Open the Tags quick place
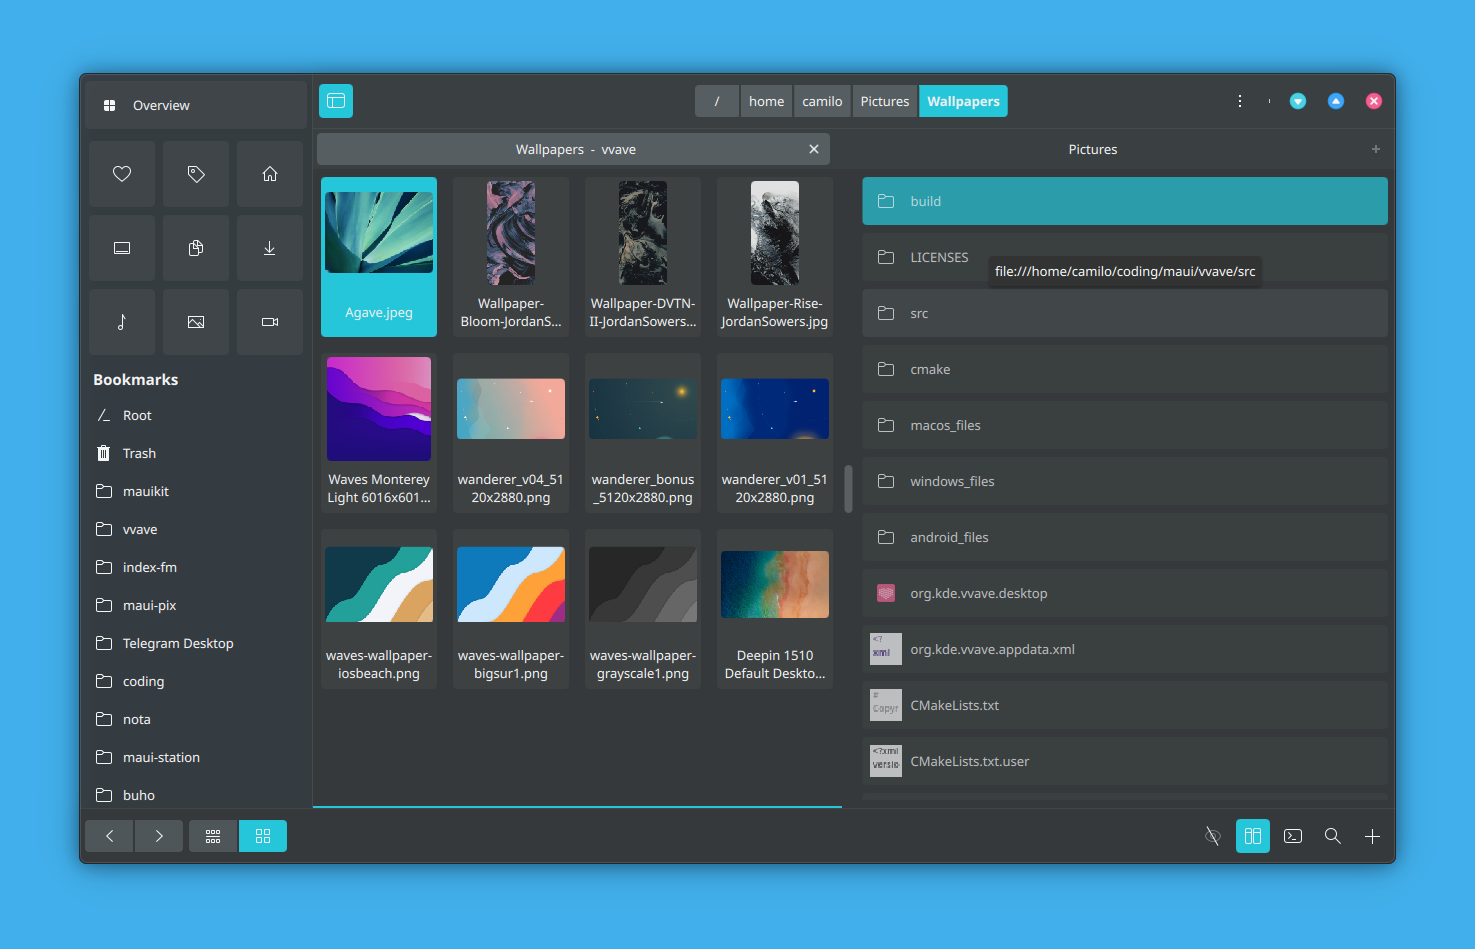This screenshot has width=1475, height=949. click(x=196, y=174)
